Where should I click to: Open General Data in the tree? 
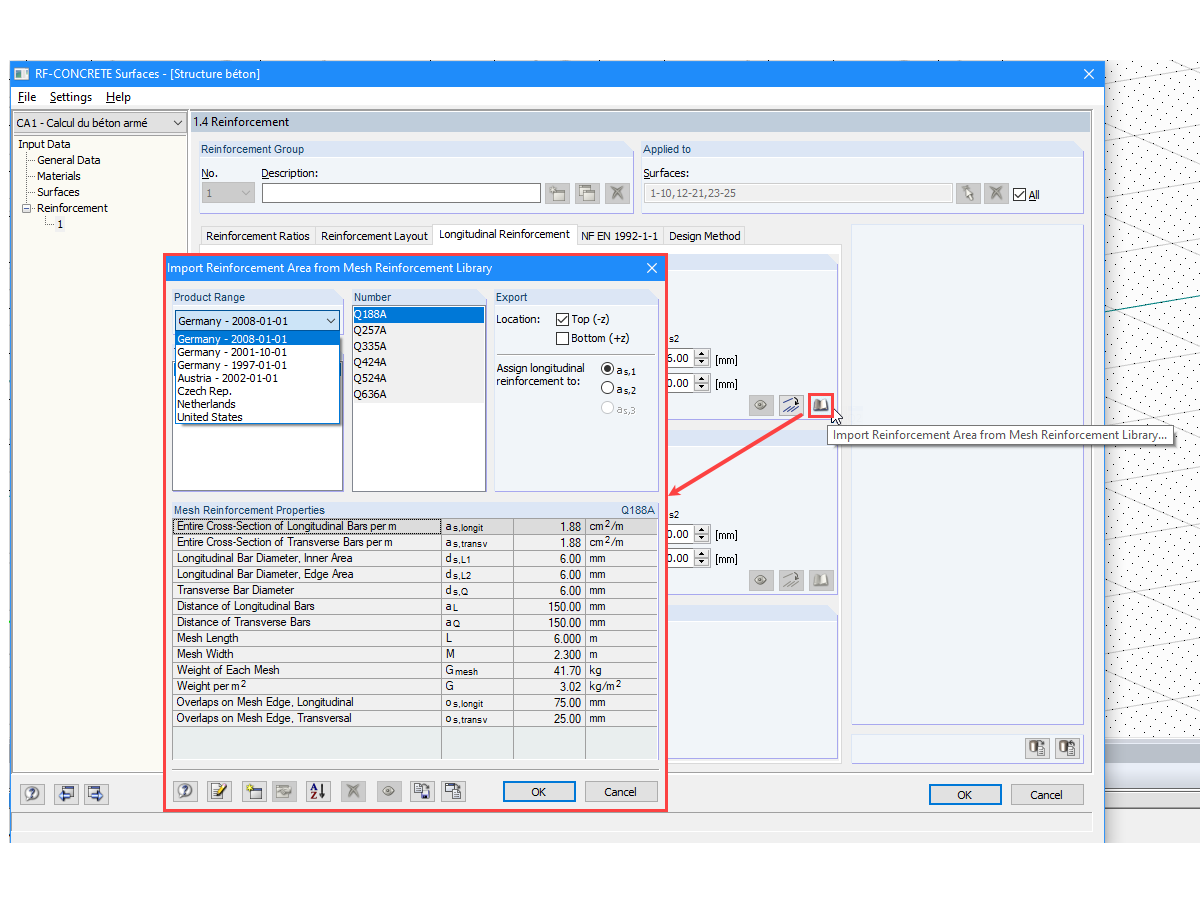69,160
